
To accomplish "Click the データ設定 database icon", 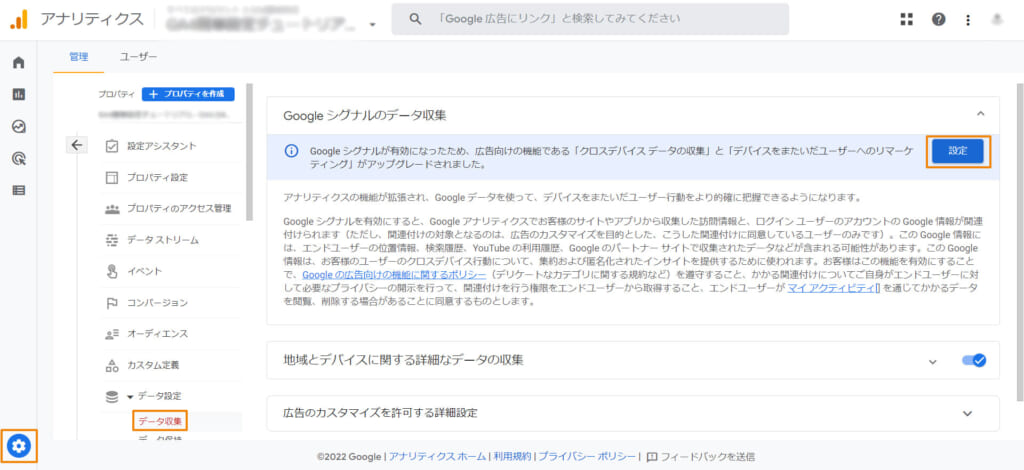I will tap(112, 396).
